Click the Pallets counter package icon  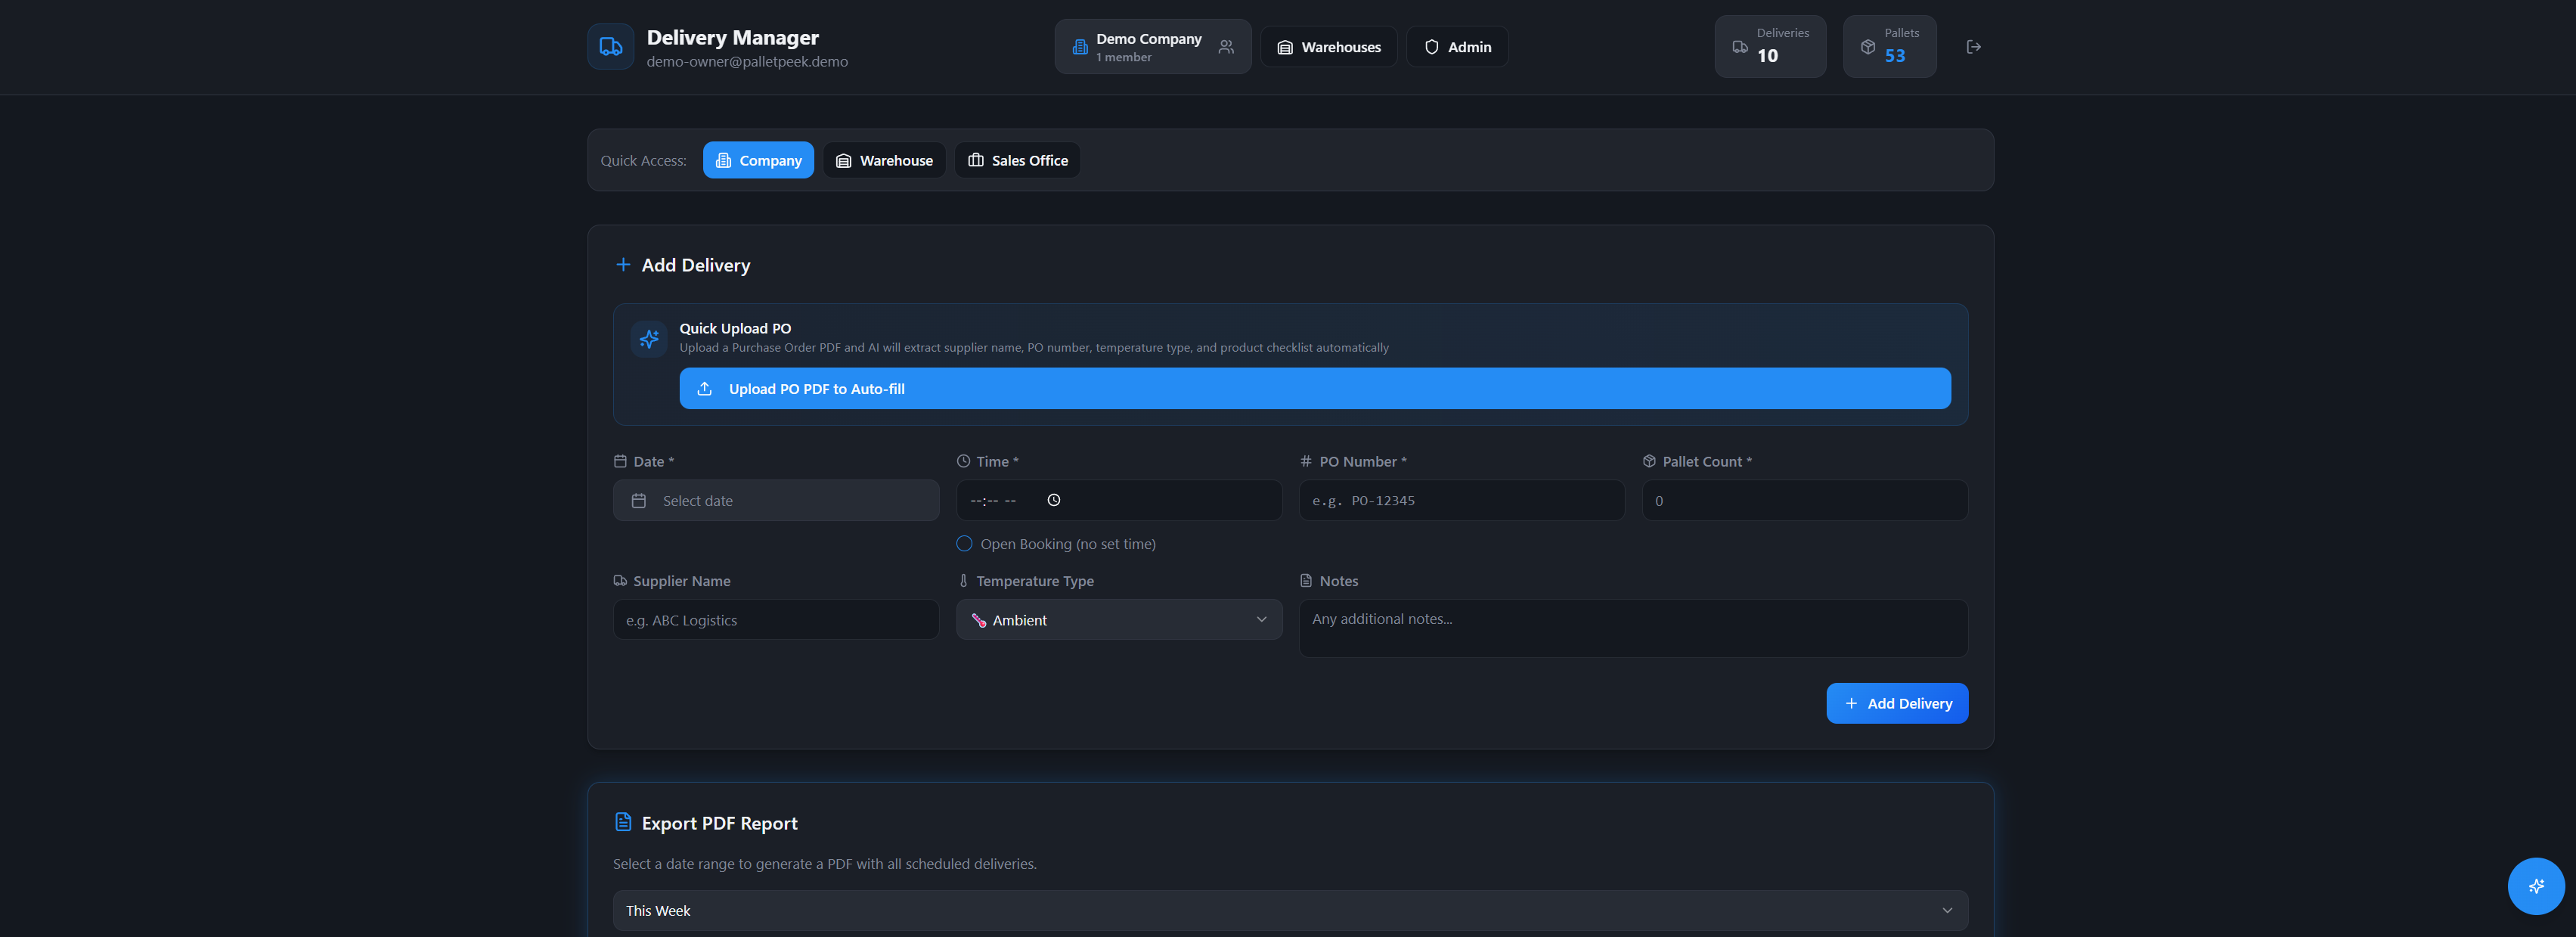tap(1868, 46)
